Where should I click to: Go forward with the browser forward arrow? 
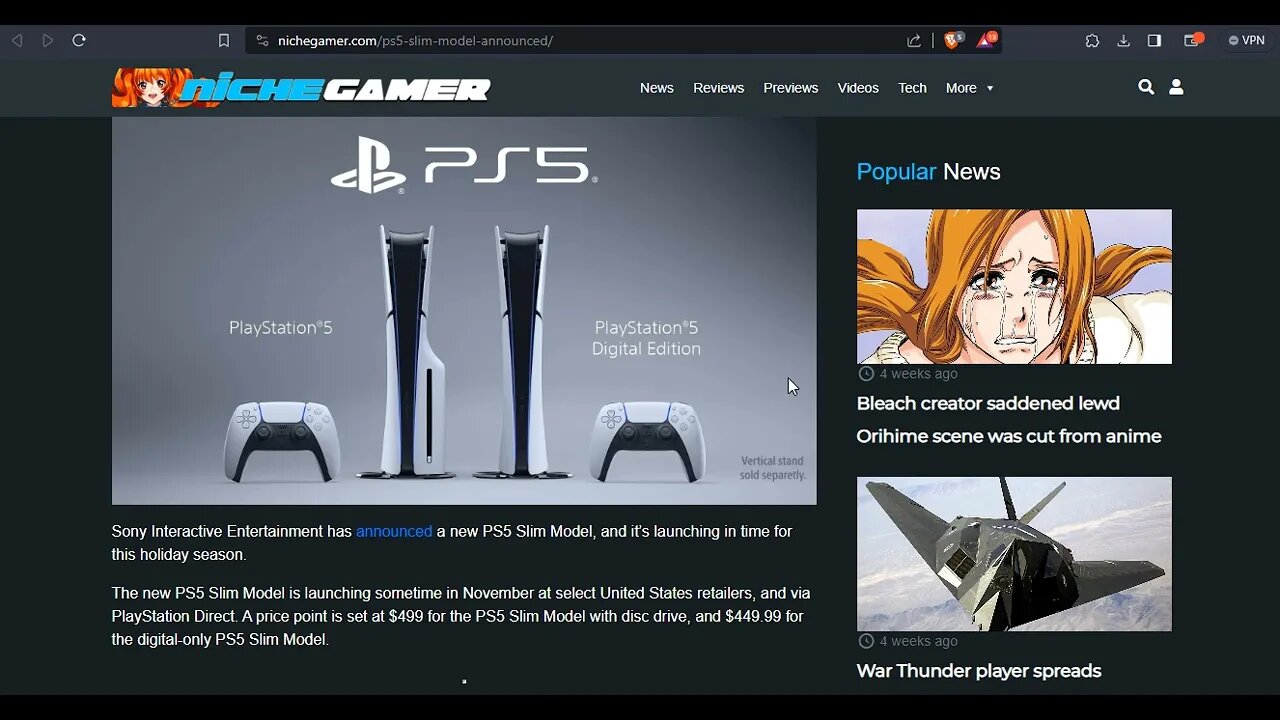click(47, 40)
